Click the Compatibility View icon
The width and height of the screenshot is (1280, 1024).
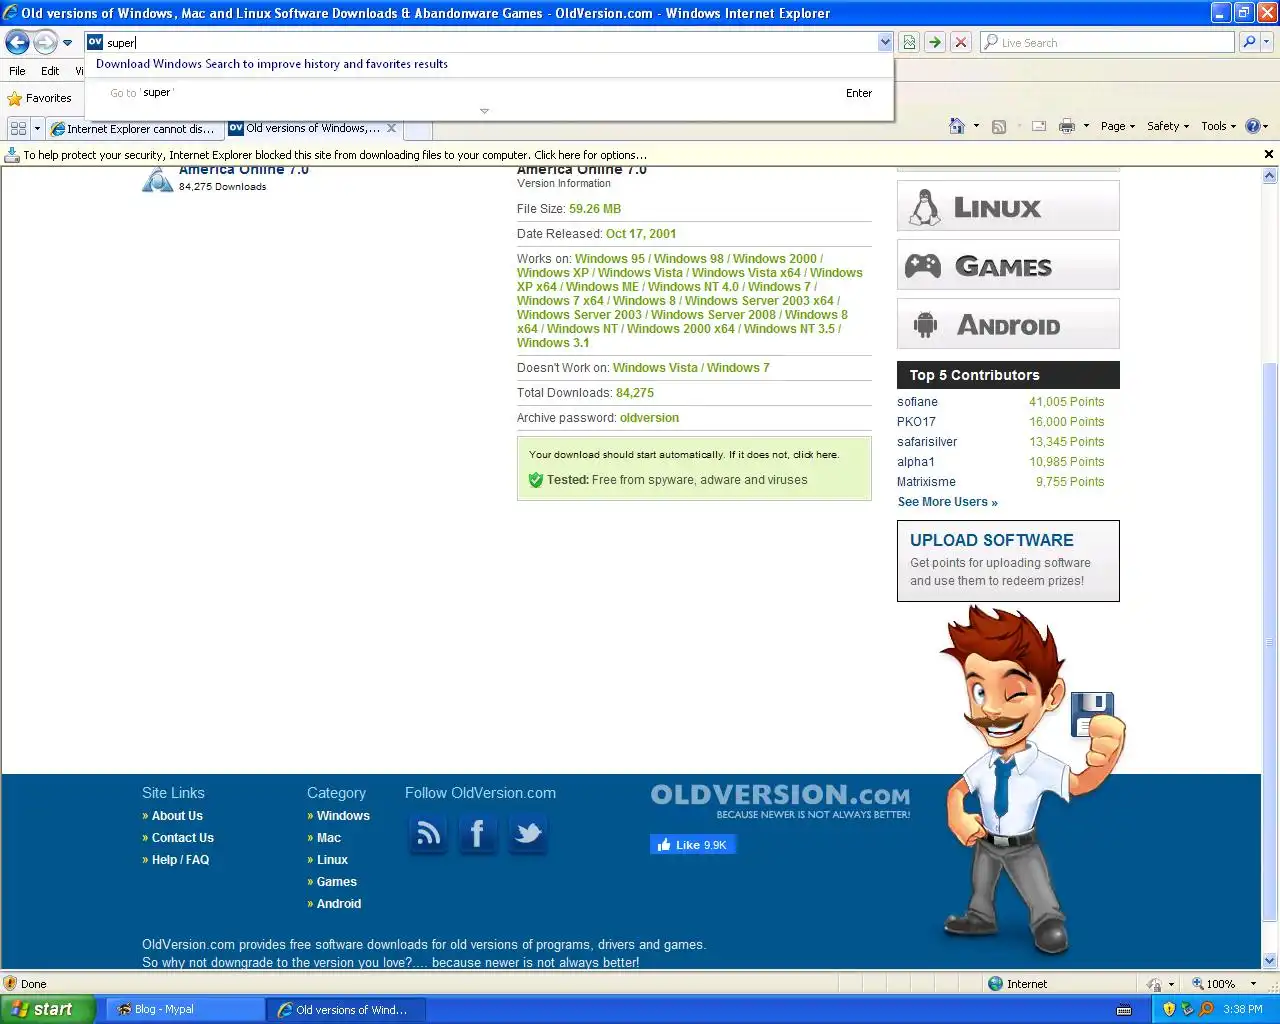909,42
